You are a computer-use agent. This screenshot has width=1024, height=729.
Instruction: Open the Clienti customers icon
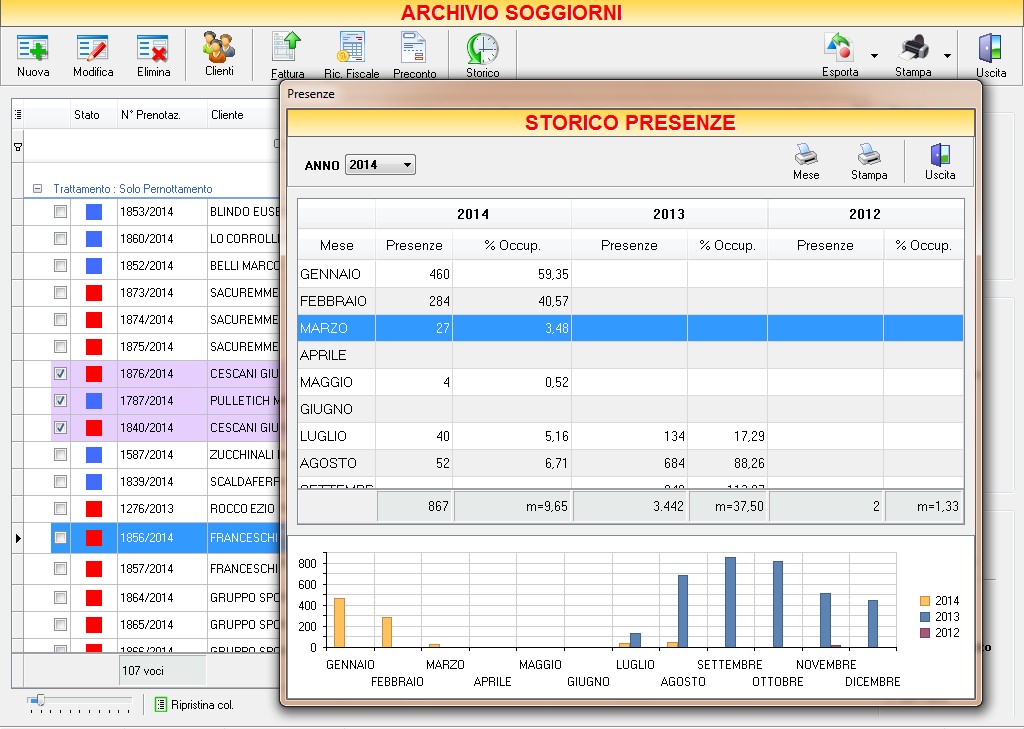coord(219,48)
